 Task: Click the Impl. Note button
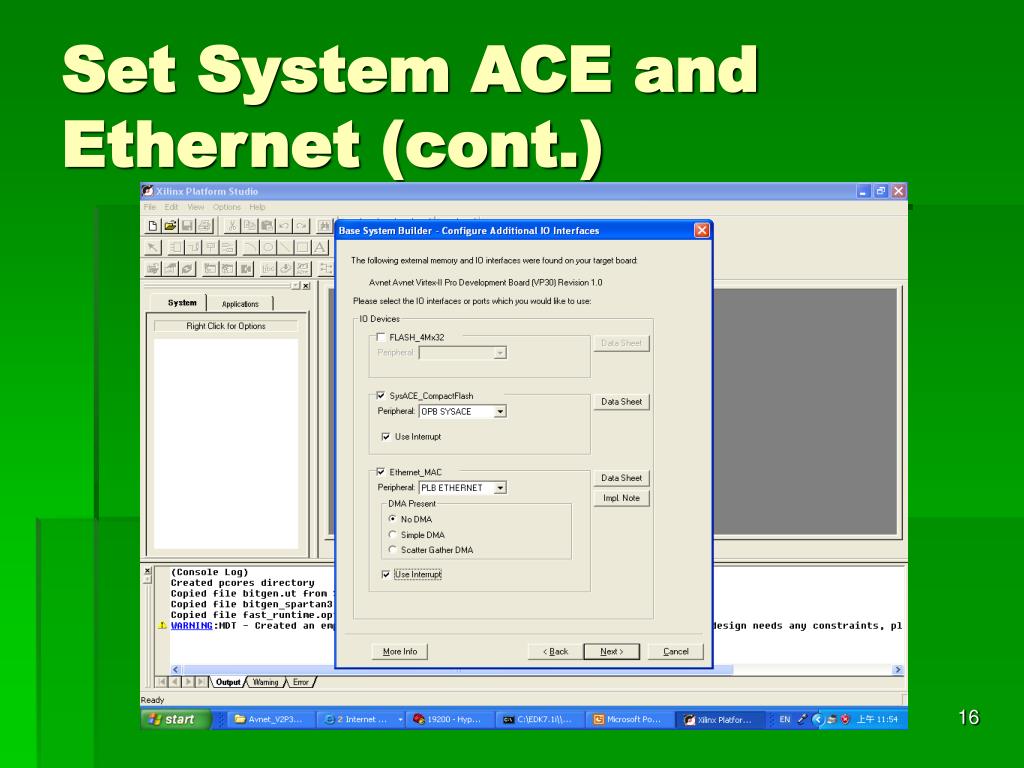[x=621, y=498]
